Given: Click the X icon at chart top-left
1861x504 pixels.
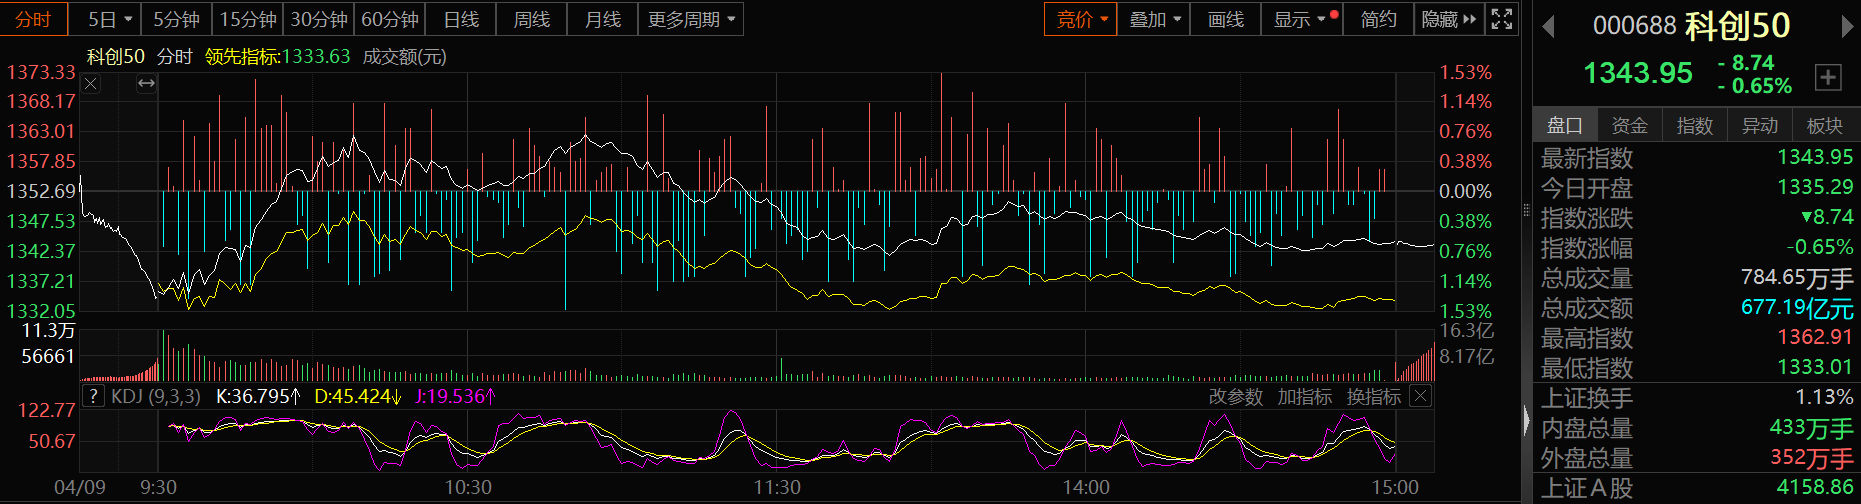Looking at the screenshot, I should (91, 84).
